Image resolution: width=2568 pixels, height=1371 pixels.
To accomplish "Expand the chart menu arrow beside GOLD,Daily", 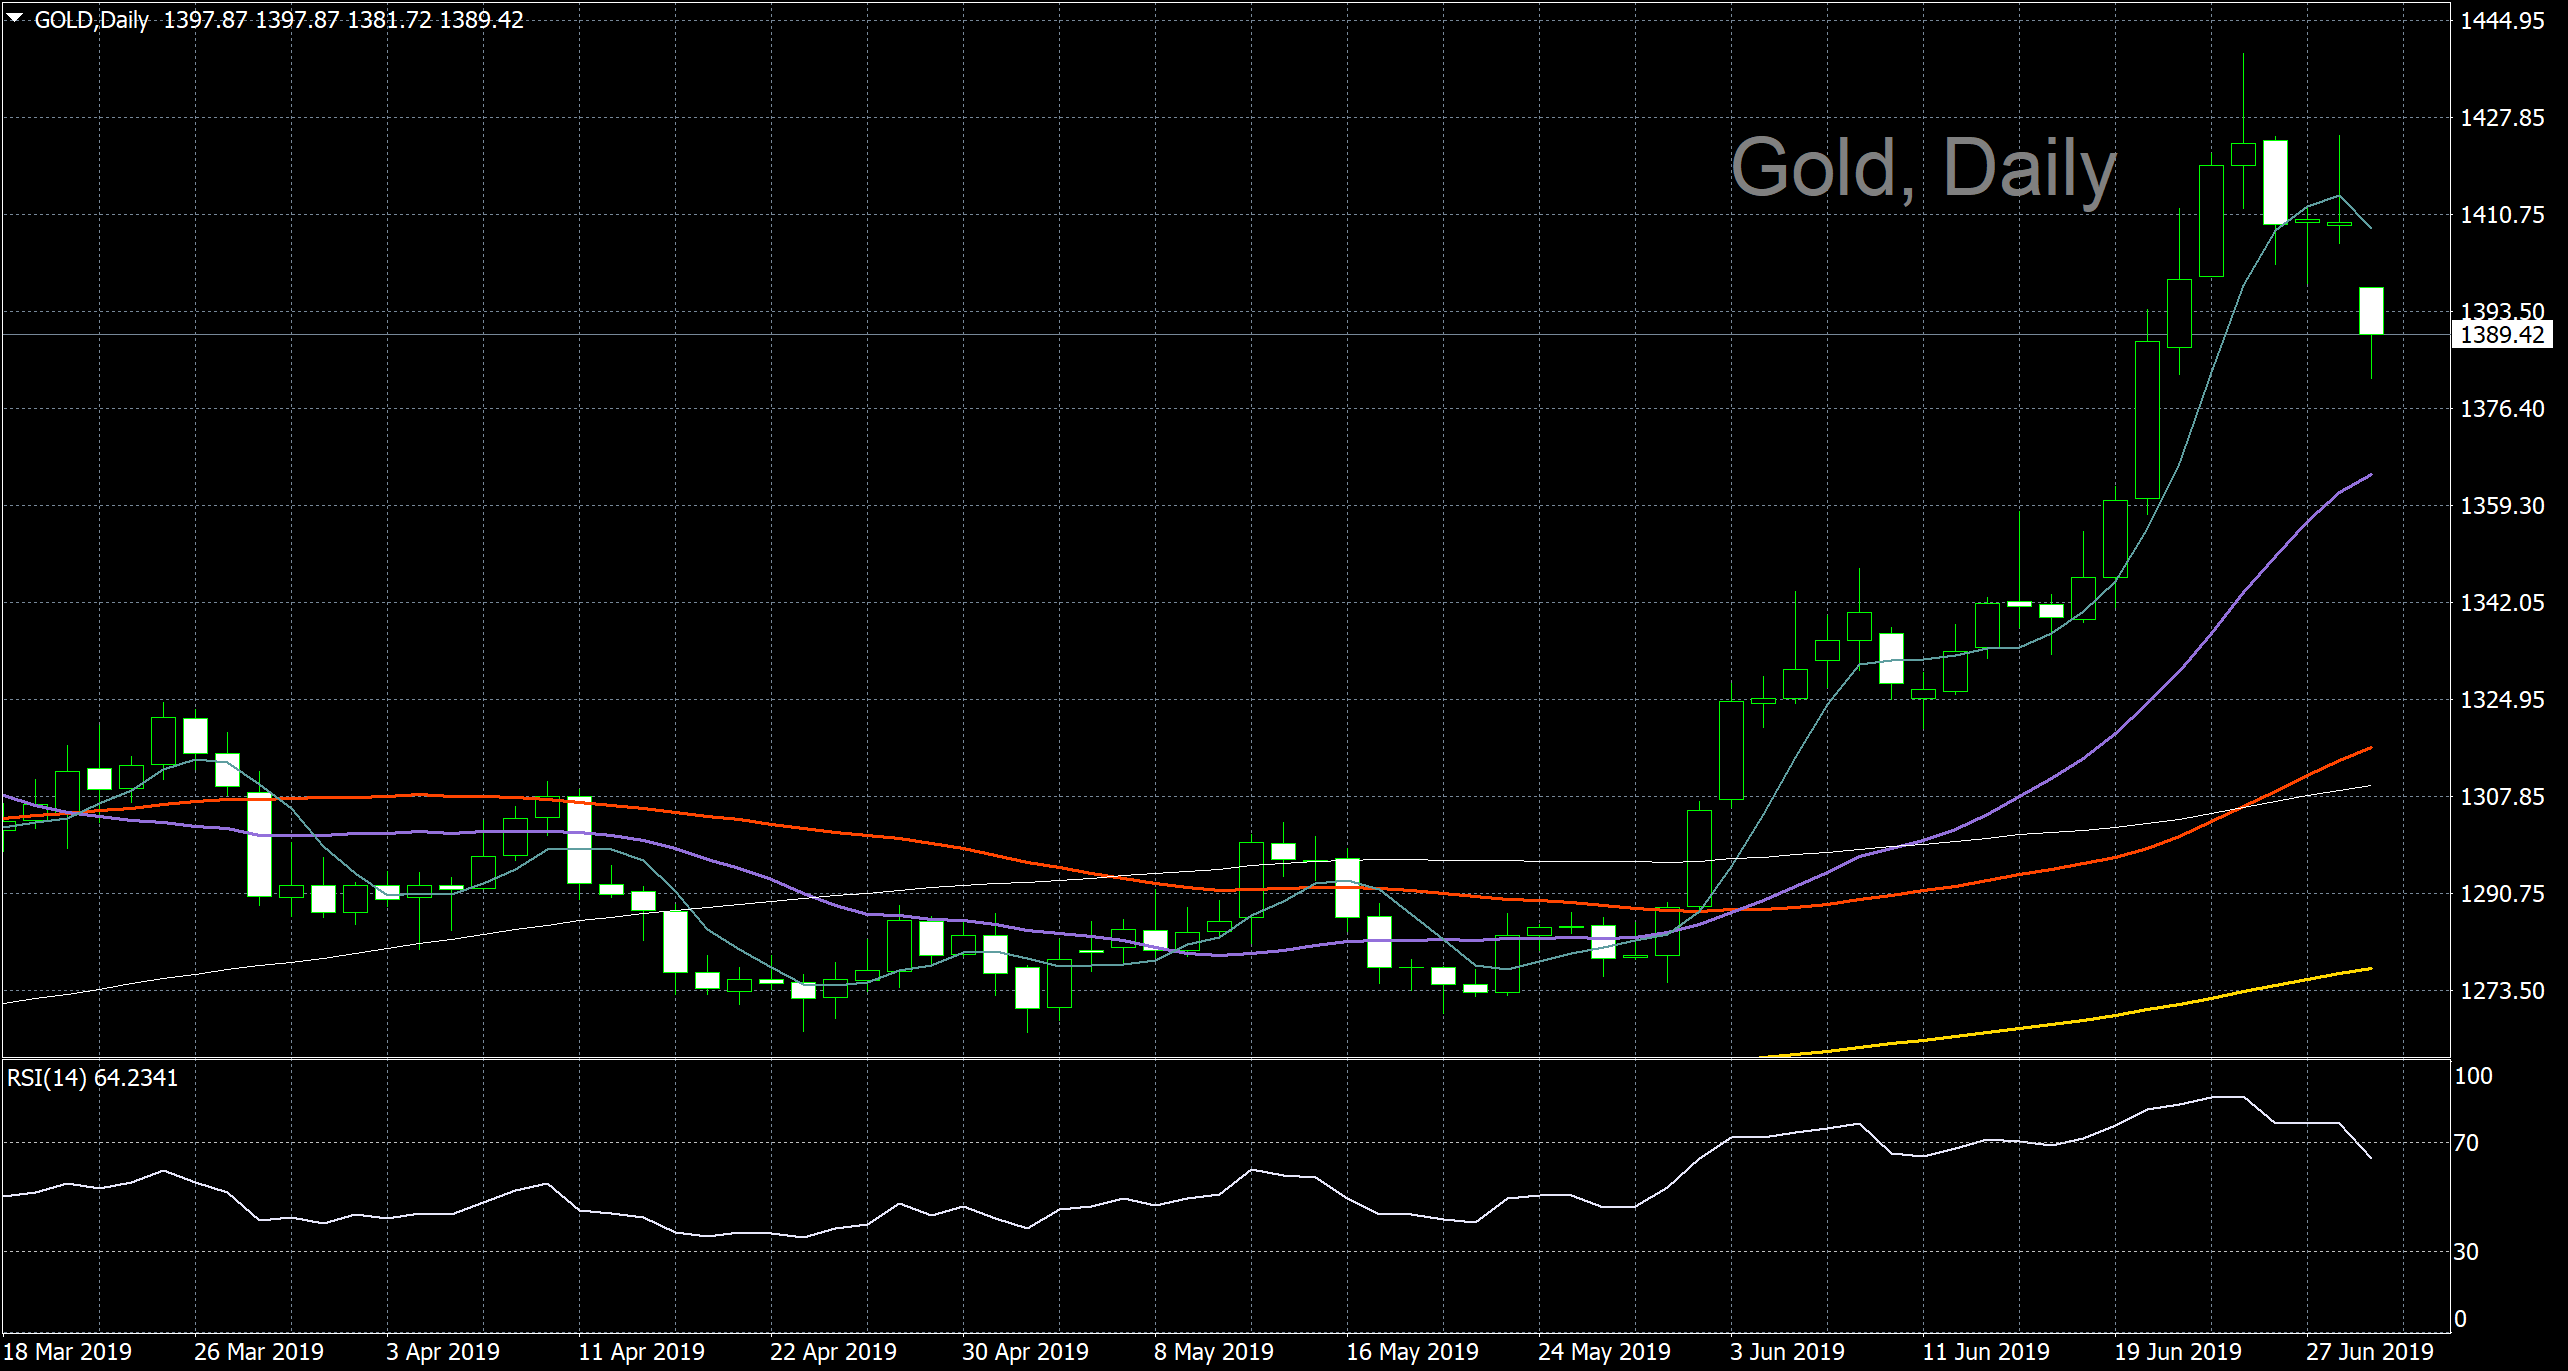I will [14, 18].
